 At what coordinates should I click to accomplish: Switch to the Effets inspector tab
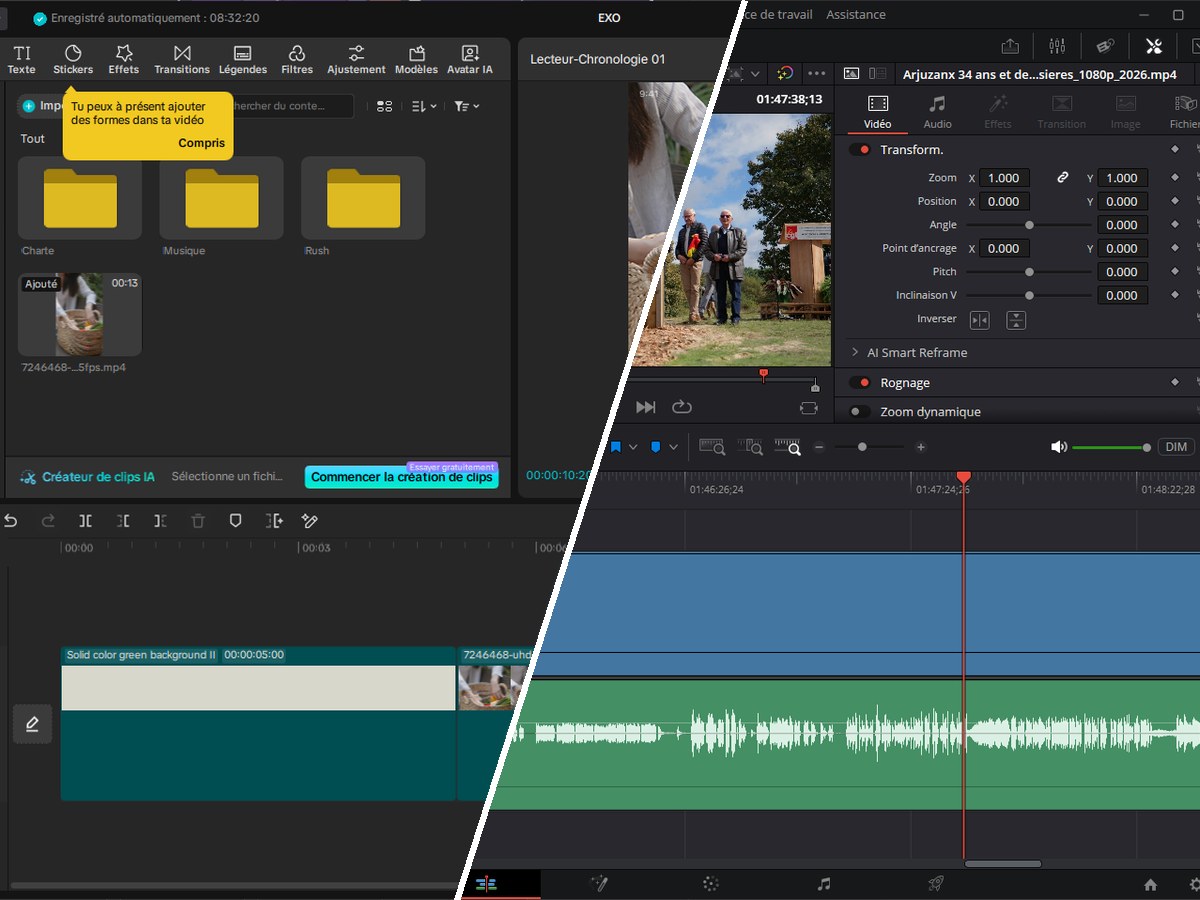997,112
